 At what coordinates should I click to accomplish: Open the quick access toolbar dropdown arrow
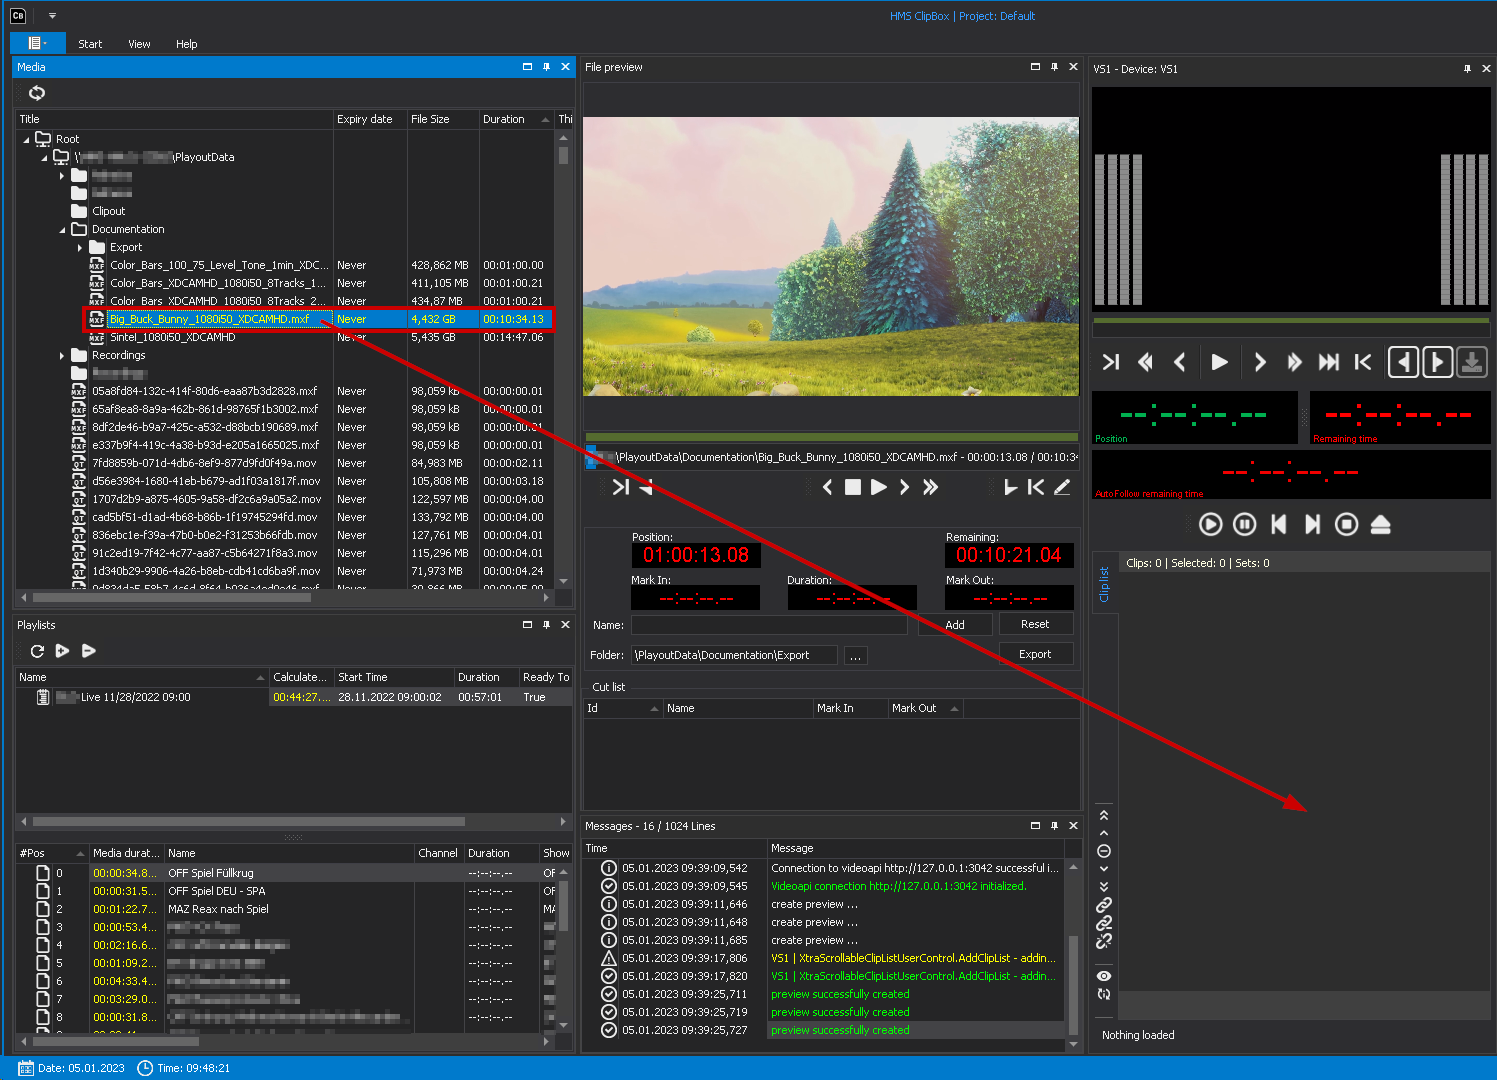[52, 16]
